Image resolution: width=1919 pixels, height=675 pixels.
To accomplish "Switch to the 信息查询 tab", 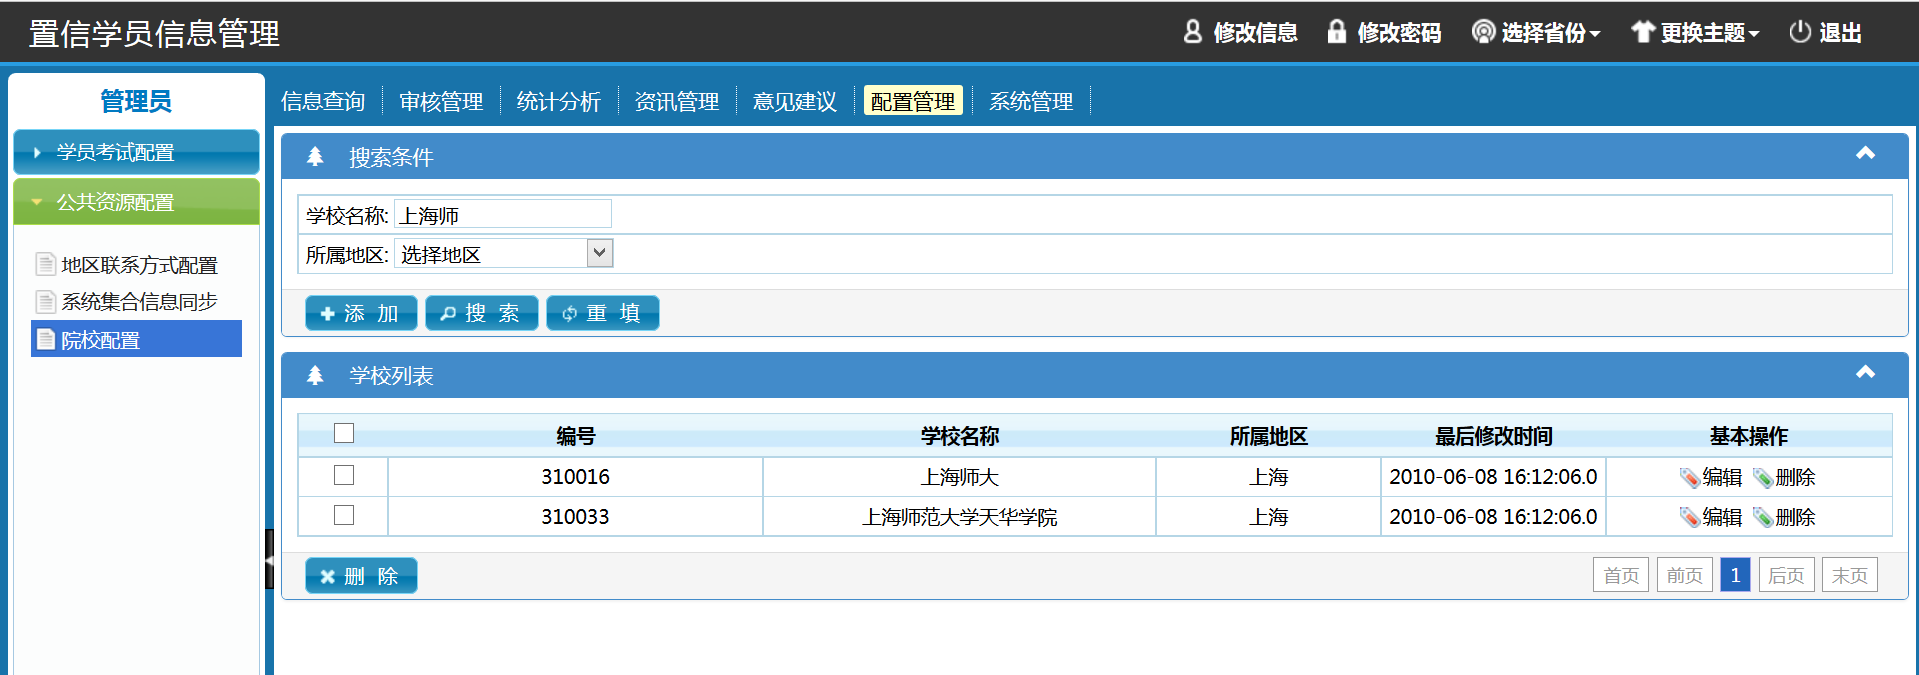I will tap(323, 101).
